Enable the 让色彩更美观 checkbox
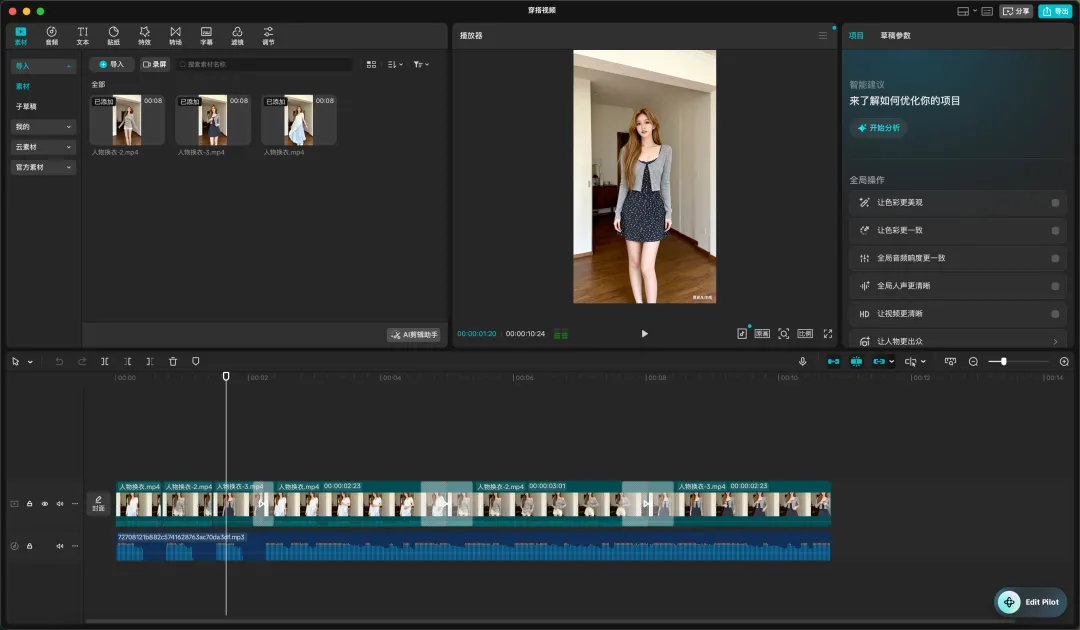The image size is (1080, 630). pyautogui.click(x=1055, y=203)
